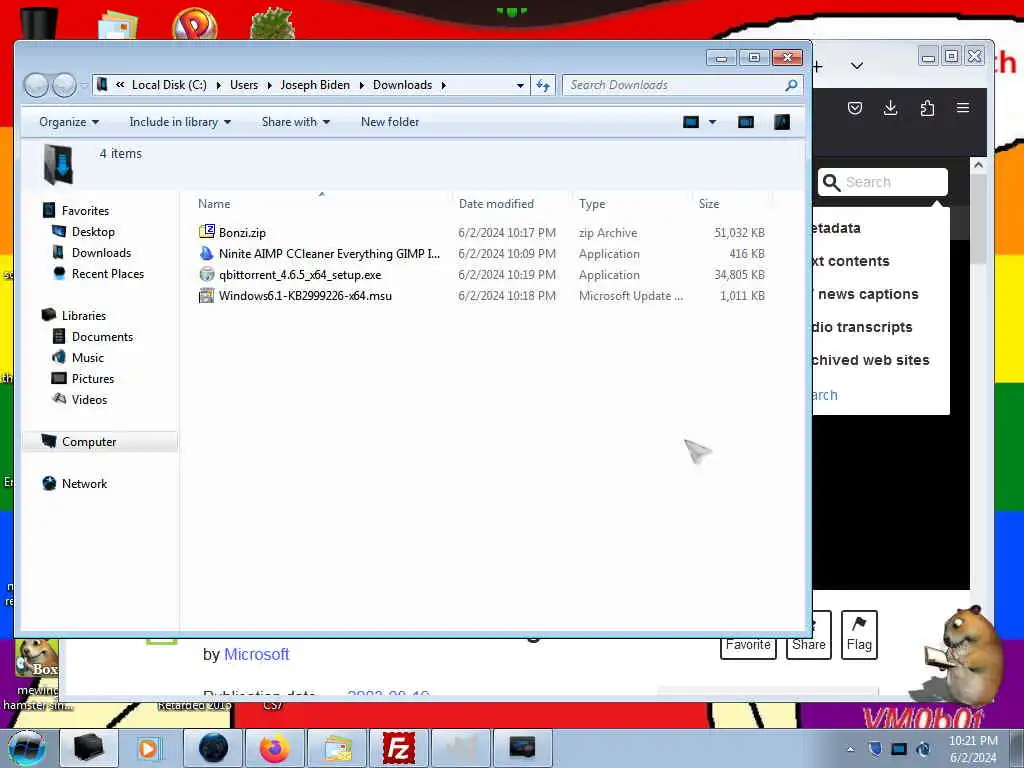Select the Windows6.1-KB2999226 msu file icon
The image size is (1024, 768).
[207, 295]
